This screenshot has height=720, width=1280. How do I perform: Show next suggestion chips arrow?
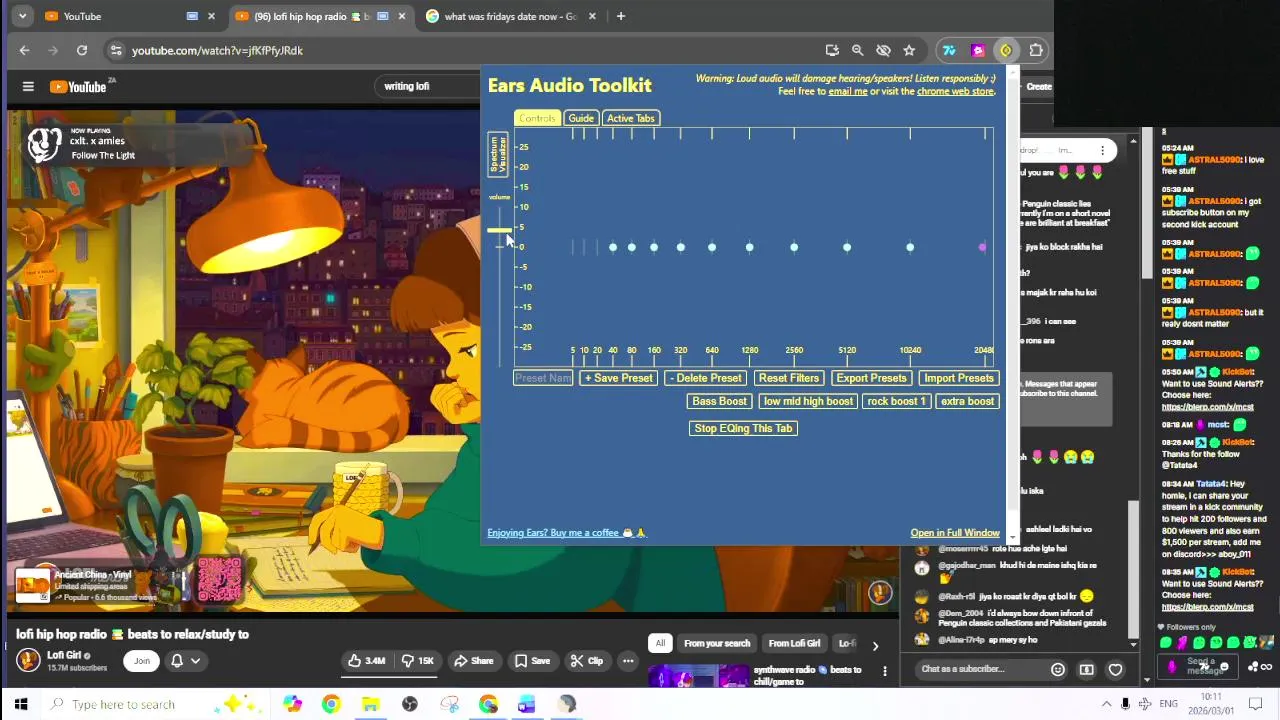(875, 646)
